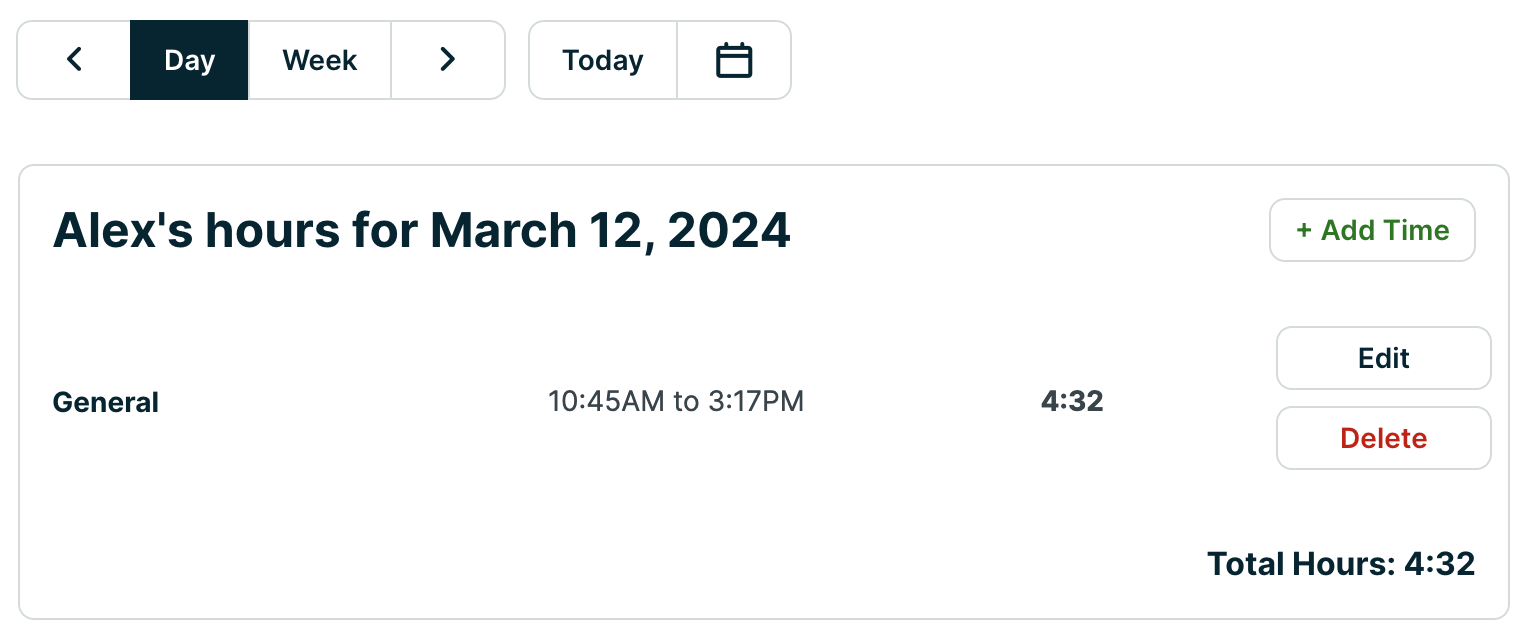Switch to the Week view
Viewport: 1522px width, 632px height.
click(x=320, y=60)
